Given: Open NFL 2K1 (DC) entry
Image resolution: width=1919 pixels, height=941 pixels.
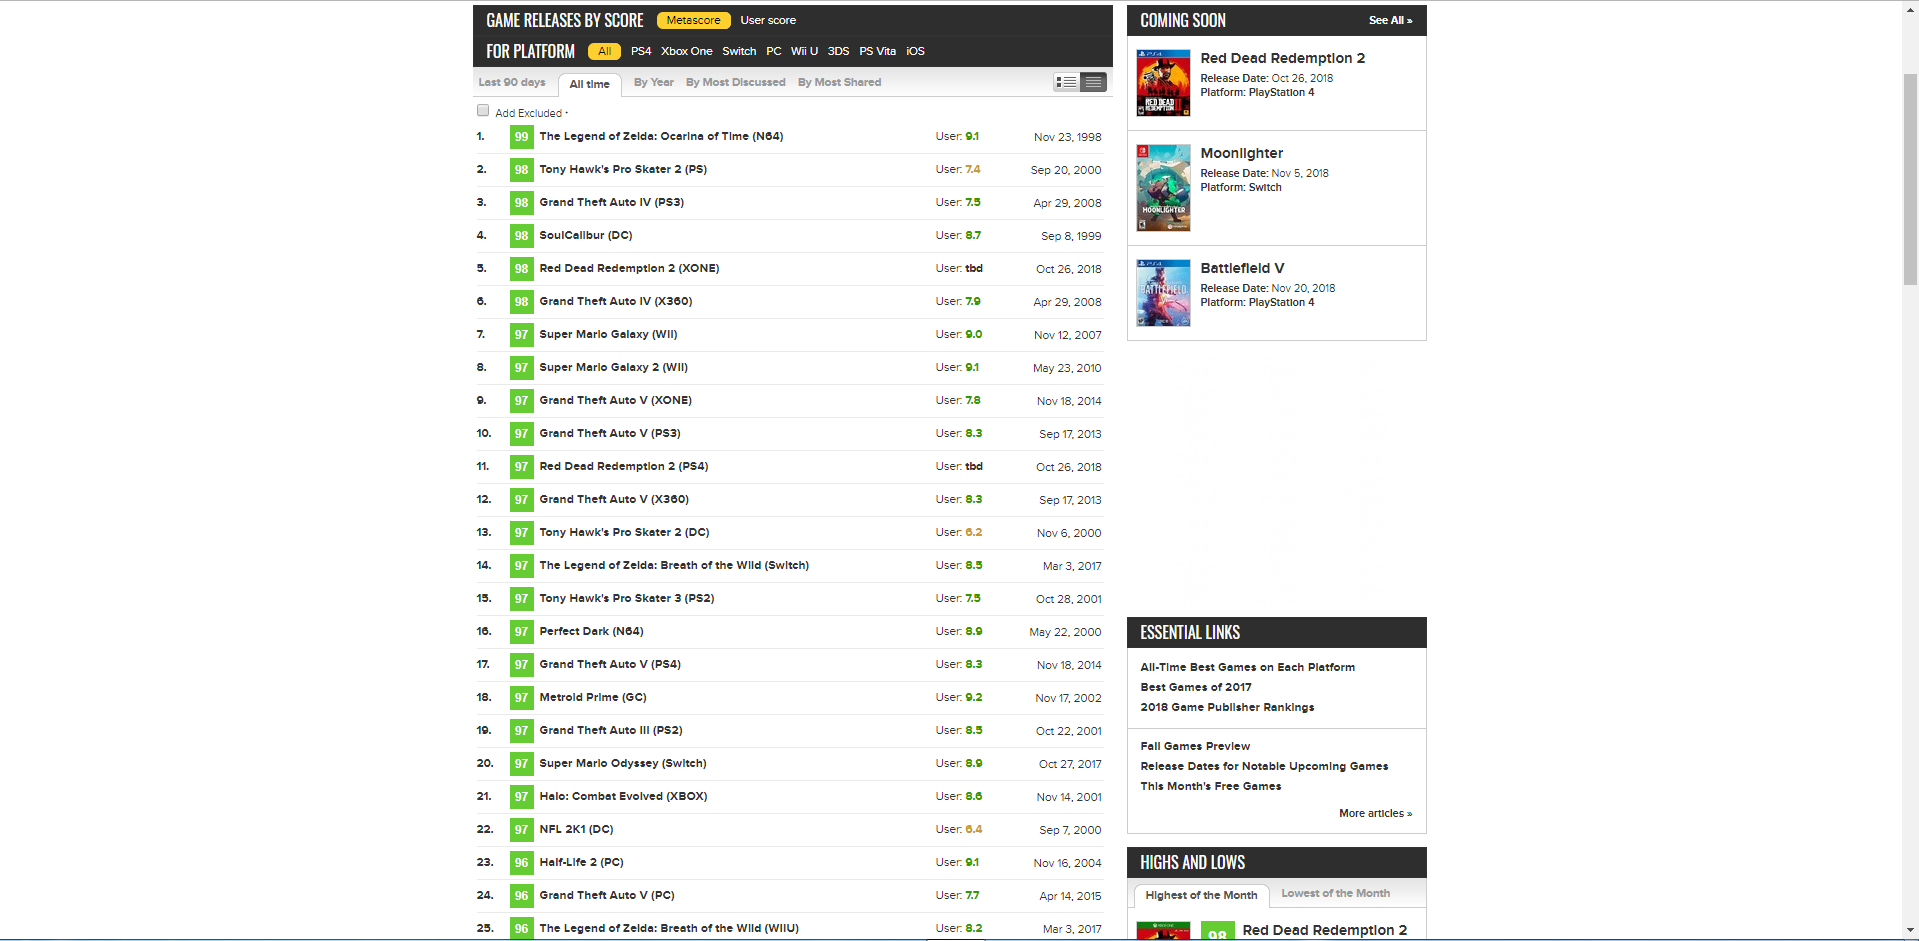Looking at the screenshot, I should pyautogui.click(x=576, y=829).
